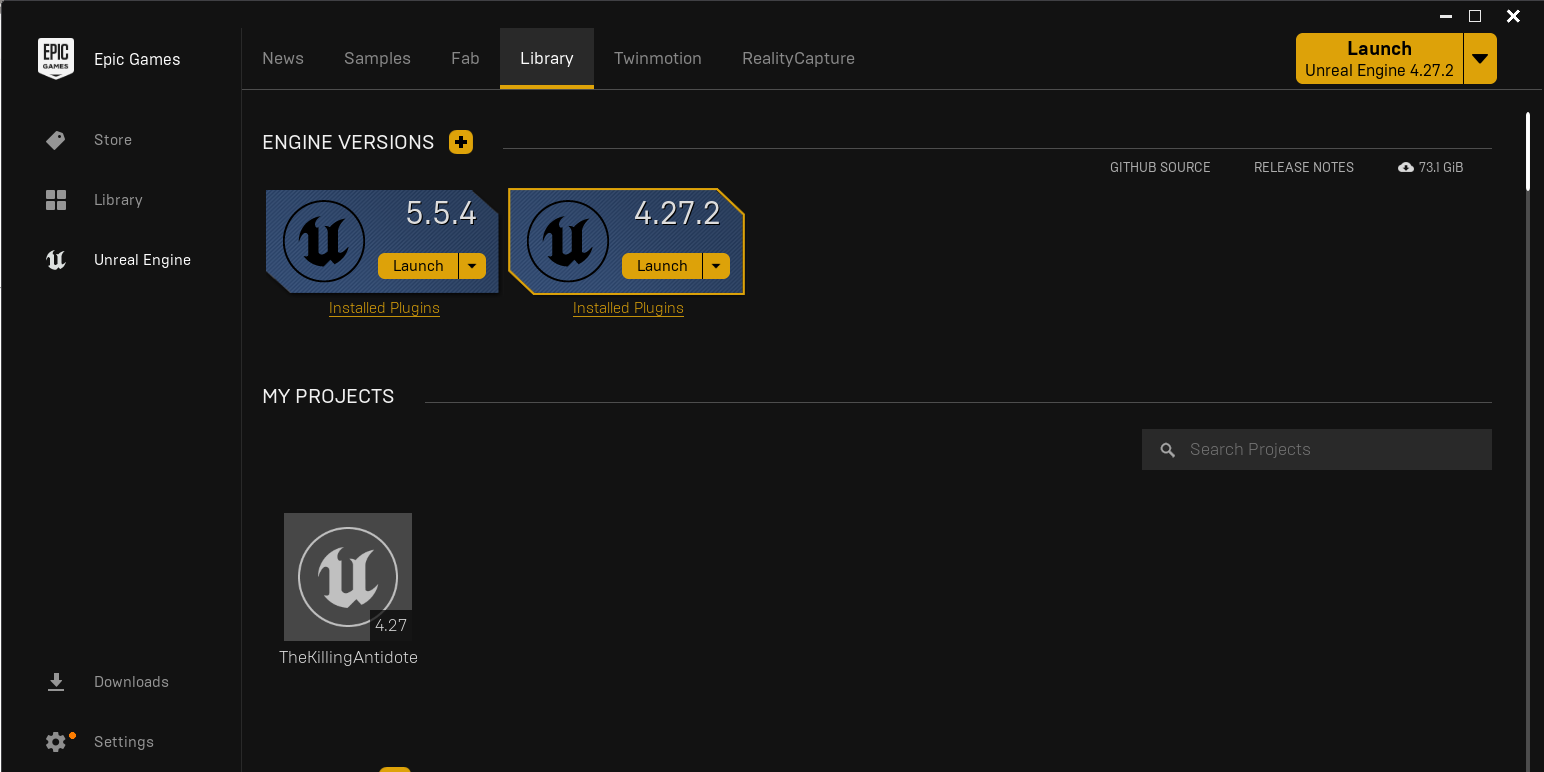The width and height of the screenshot is (1544, 772).
Task: Open the GitHub Source link
Action: [x=1160, y=168]
